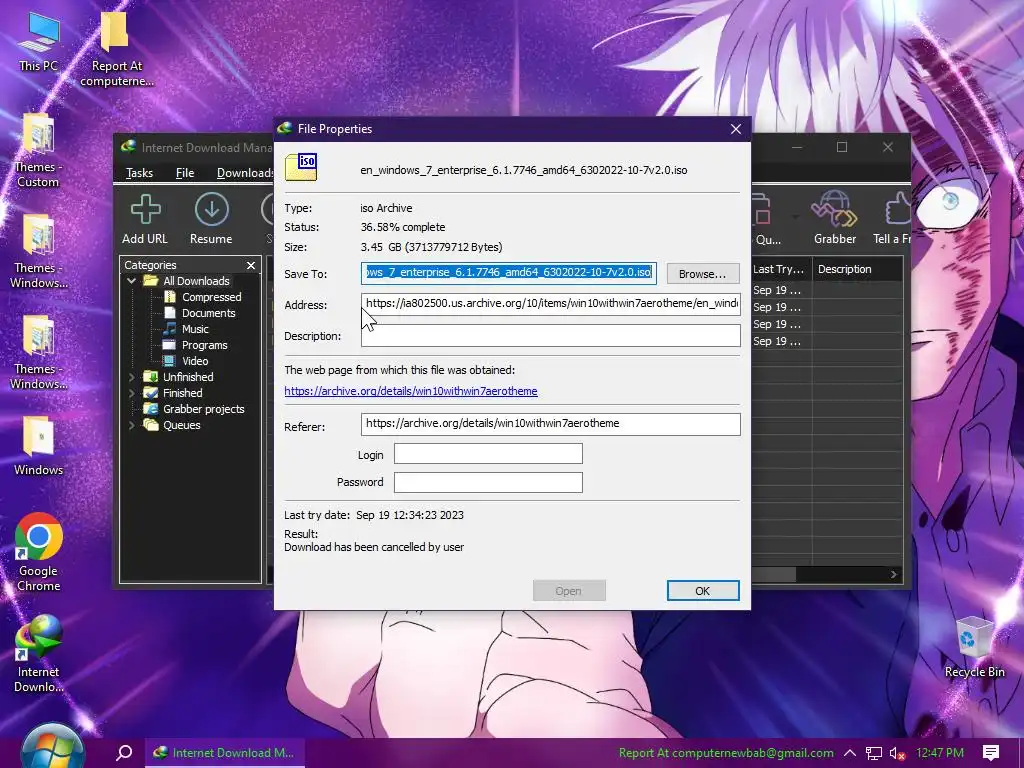Screen dimensions: 1024x768
Task: Select Grabber projects in the tree
Action: (203, 409)
